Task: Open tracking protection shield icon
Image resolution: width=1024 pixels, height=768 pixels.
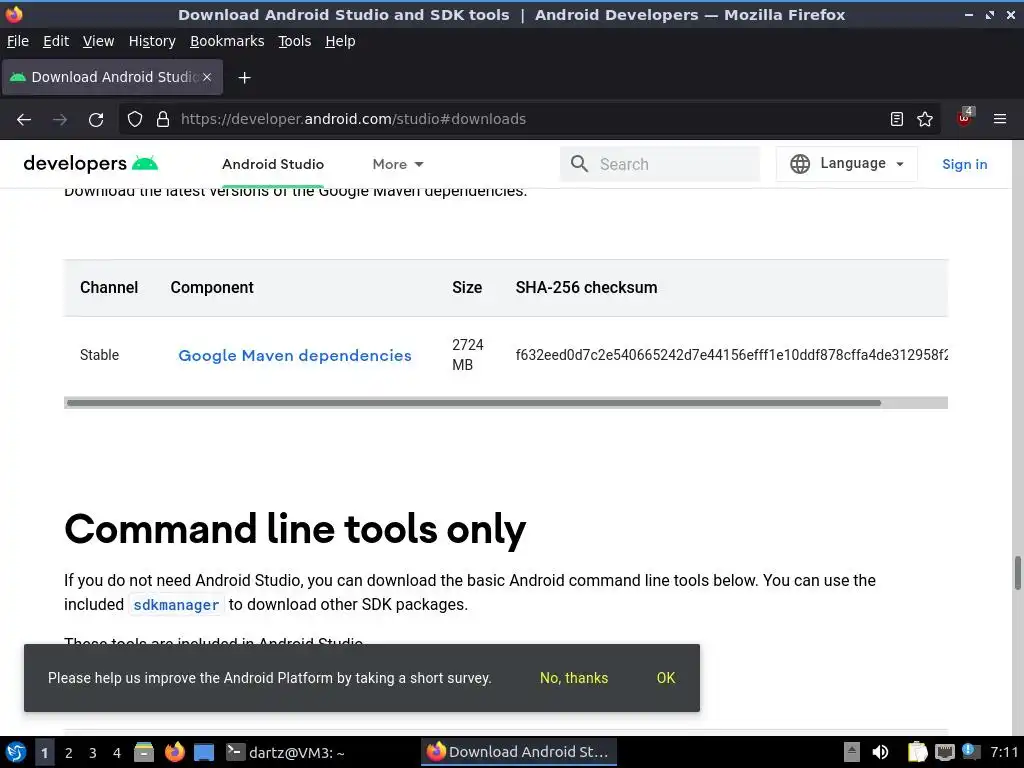Action: [135, 120]
